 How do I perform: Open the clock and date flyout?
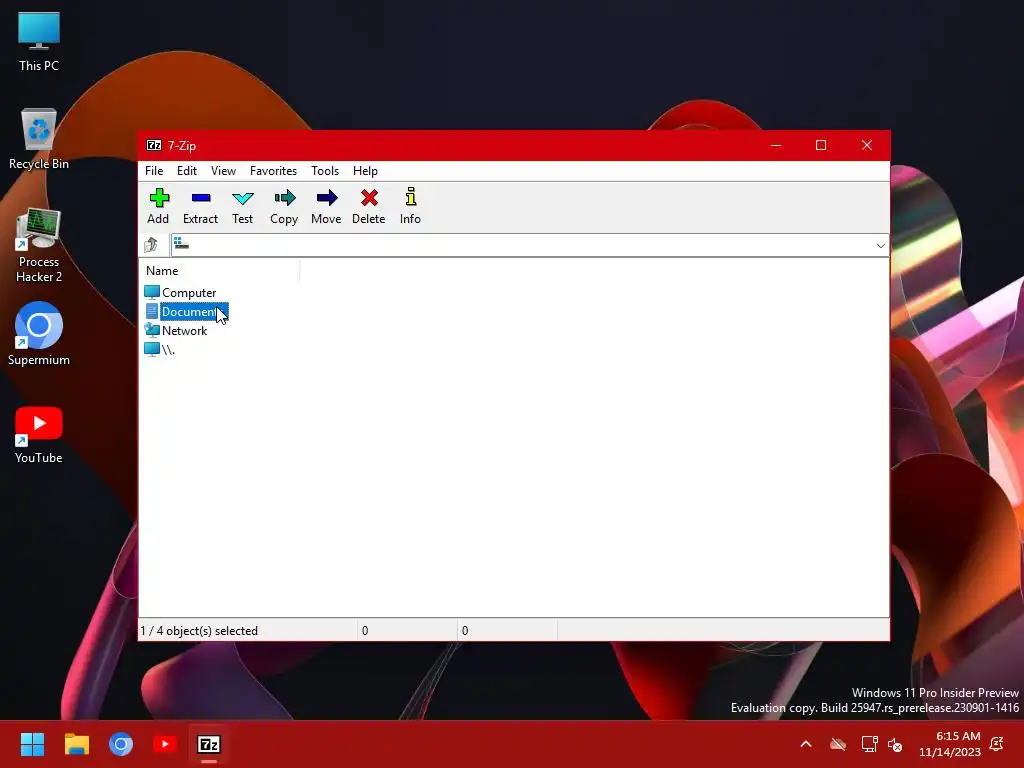(950, 744)
